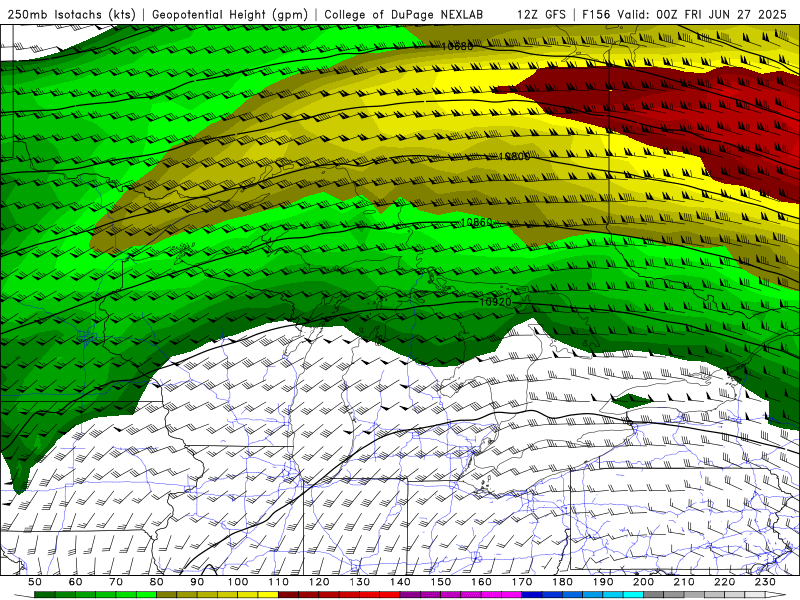Image resolution: width=800 pixels, height=600 pixels.
Task: Click the 'Geopotential Height (gpm)' title text
Action: [x=230, y=14]
